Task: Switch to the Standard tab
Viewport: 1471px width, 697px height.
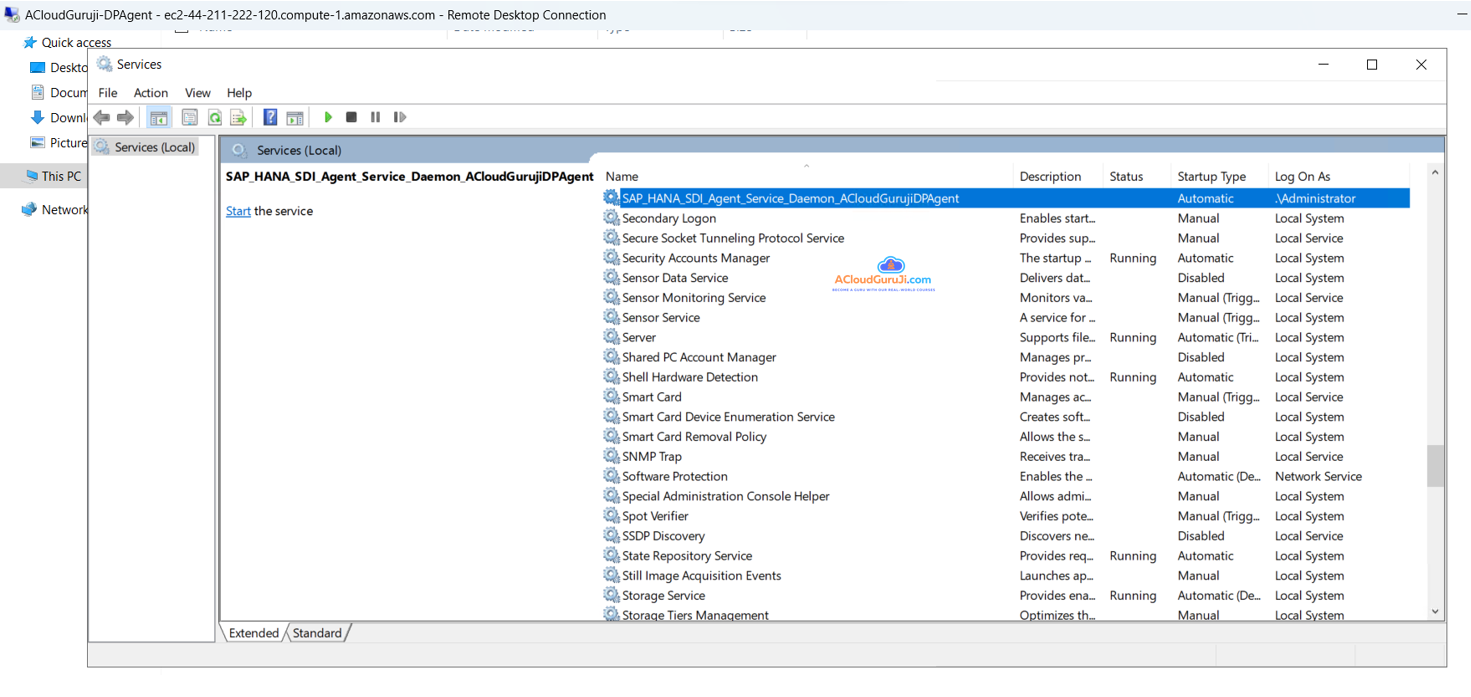Action: coord(317,633)
